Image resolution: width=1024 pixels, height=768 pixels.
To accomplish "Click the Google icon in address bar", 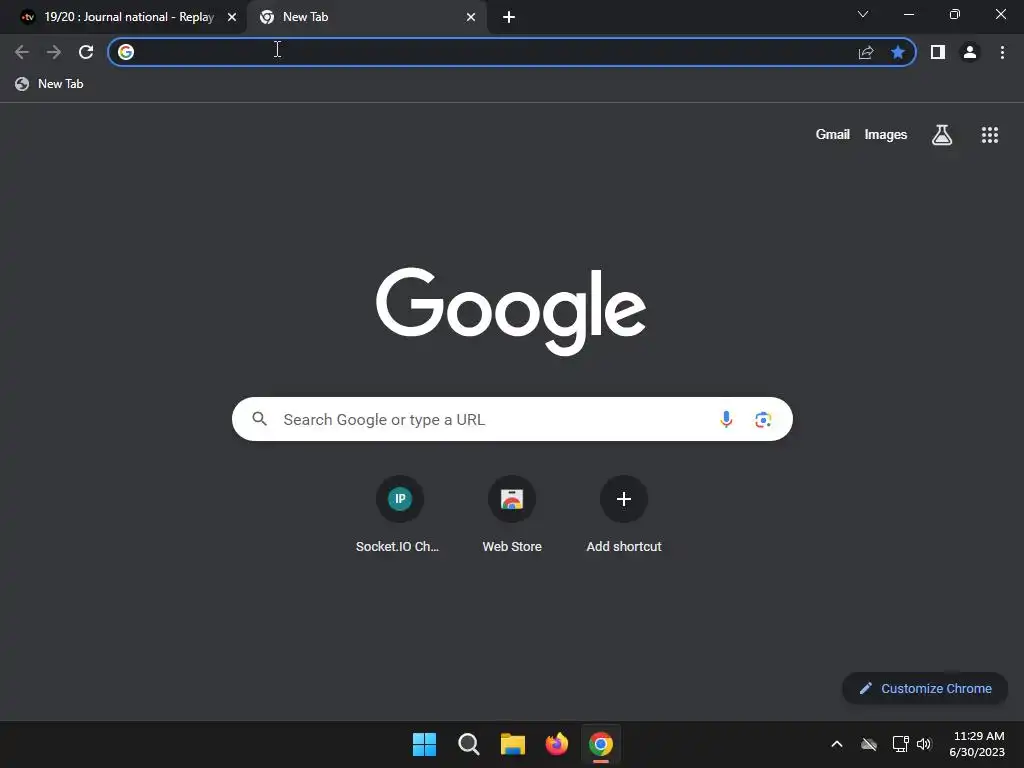I will [126, 52].
